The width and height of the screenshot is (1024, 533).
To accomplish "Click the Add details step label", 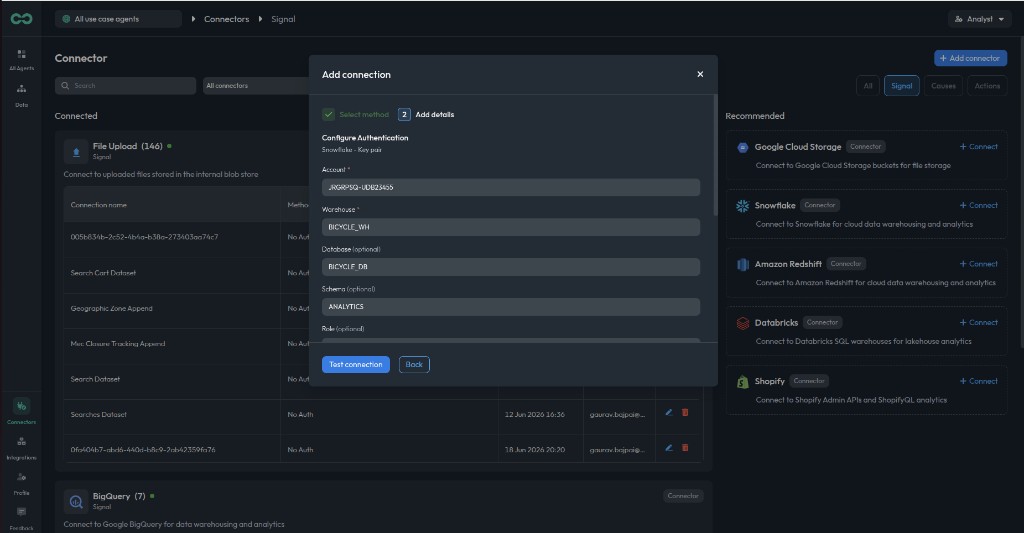I will pyautogui.click(x=435, y=114).
